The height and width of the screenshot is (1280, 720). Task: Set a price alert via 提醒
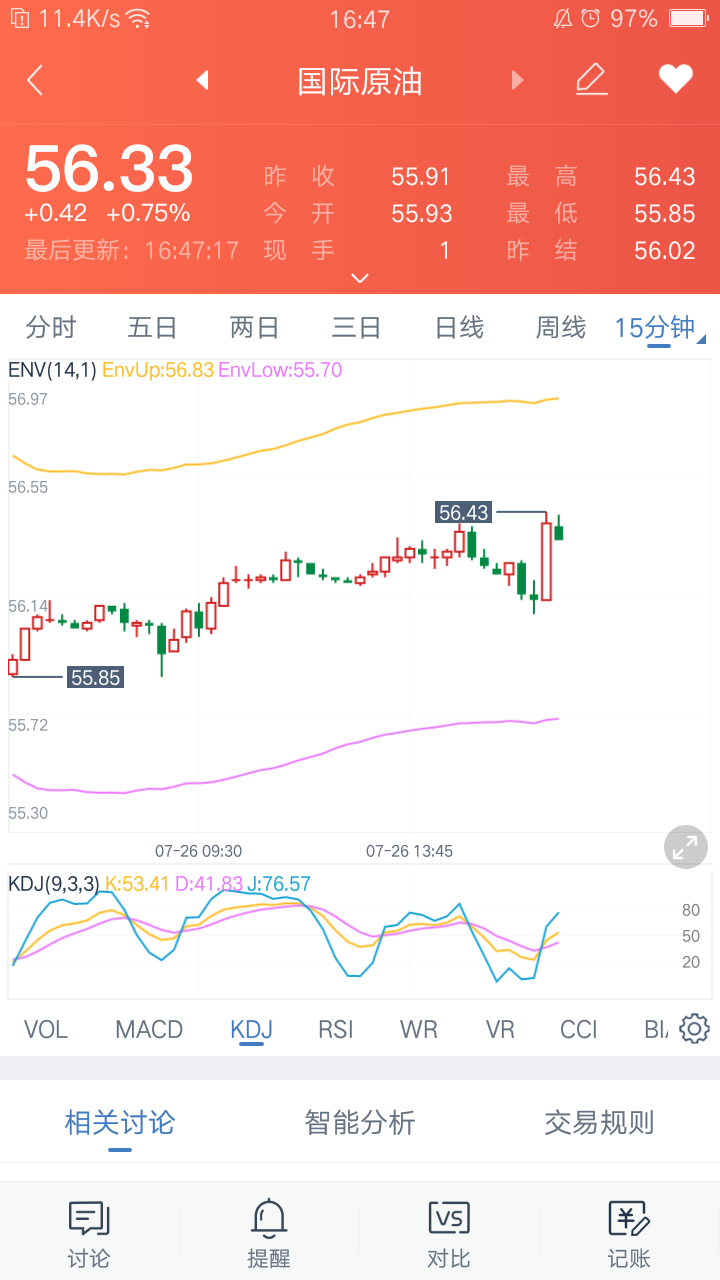pyautogui.click(x=269, y=1235)
